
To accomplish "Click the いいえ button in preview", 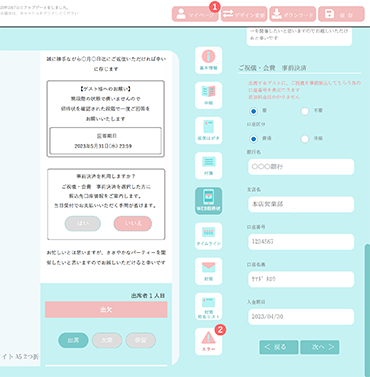I will pyautogui.click(x=133, y=224).
